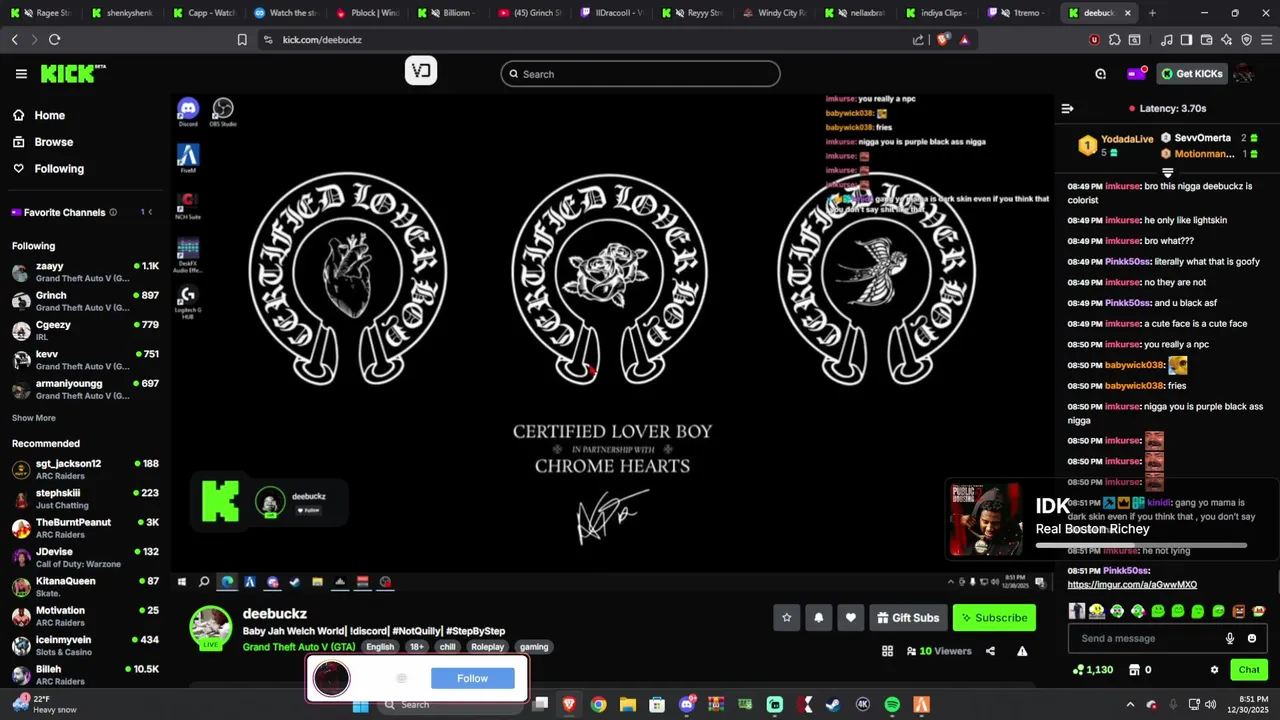The image size is (1280, 720).
Task: Go back in browser history
Action: click(14, 40)
